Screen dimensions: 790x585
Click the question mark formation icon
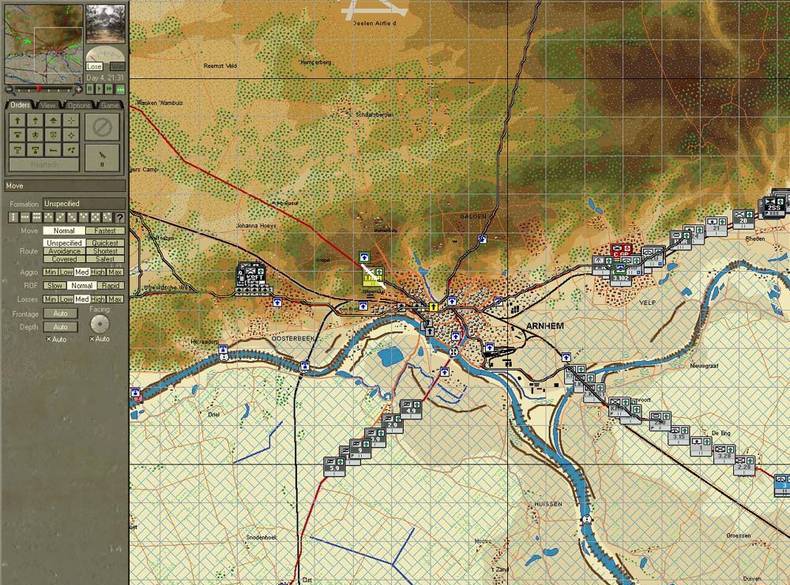pos(120,217)
